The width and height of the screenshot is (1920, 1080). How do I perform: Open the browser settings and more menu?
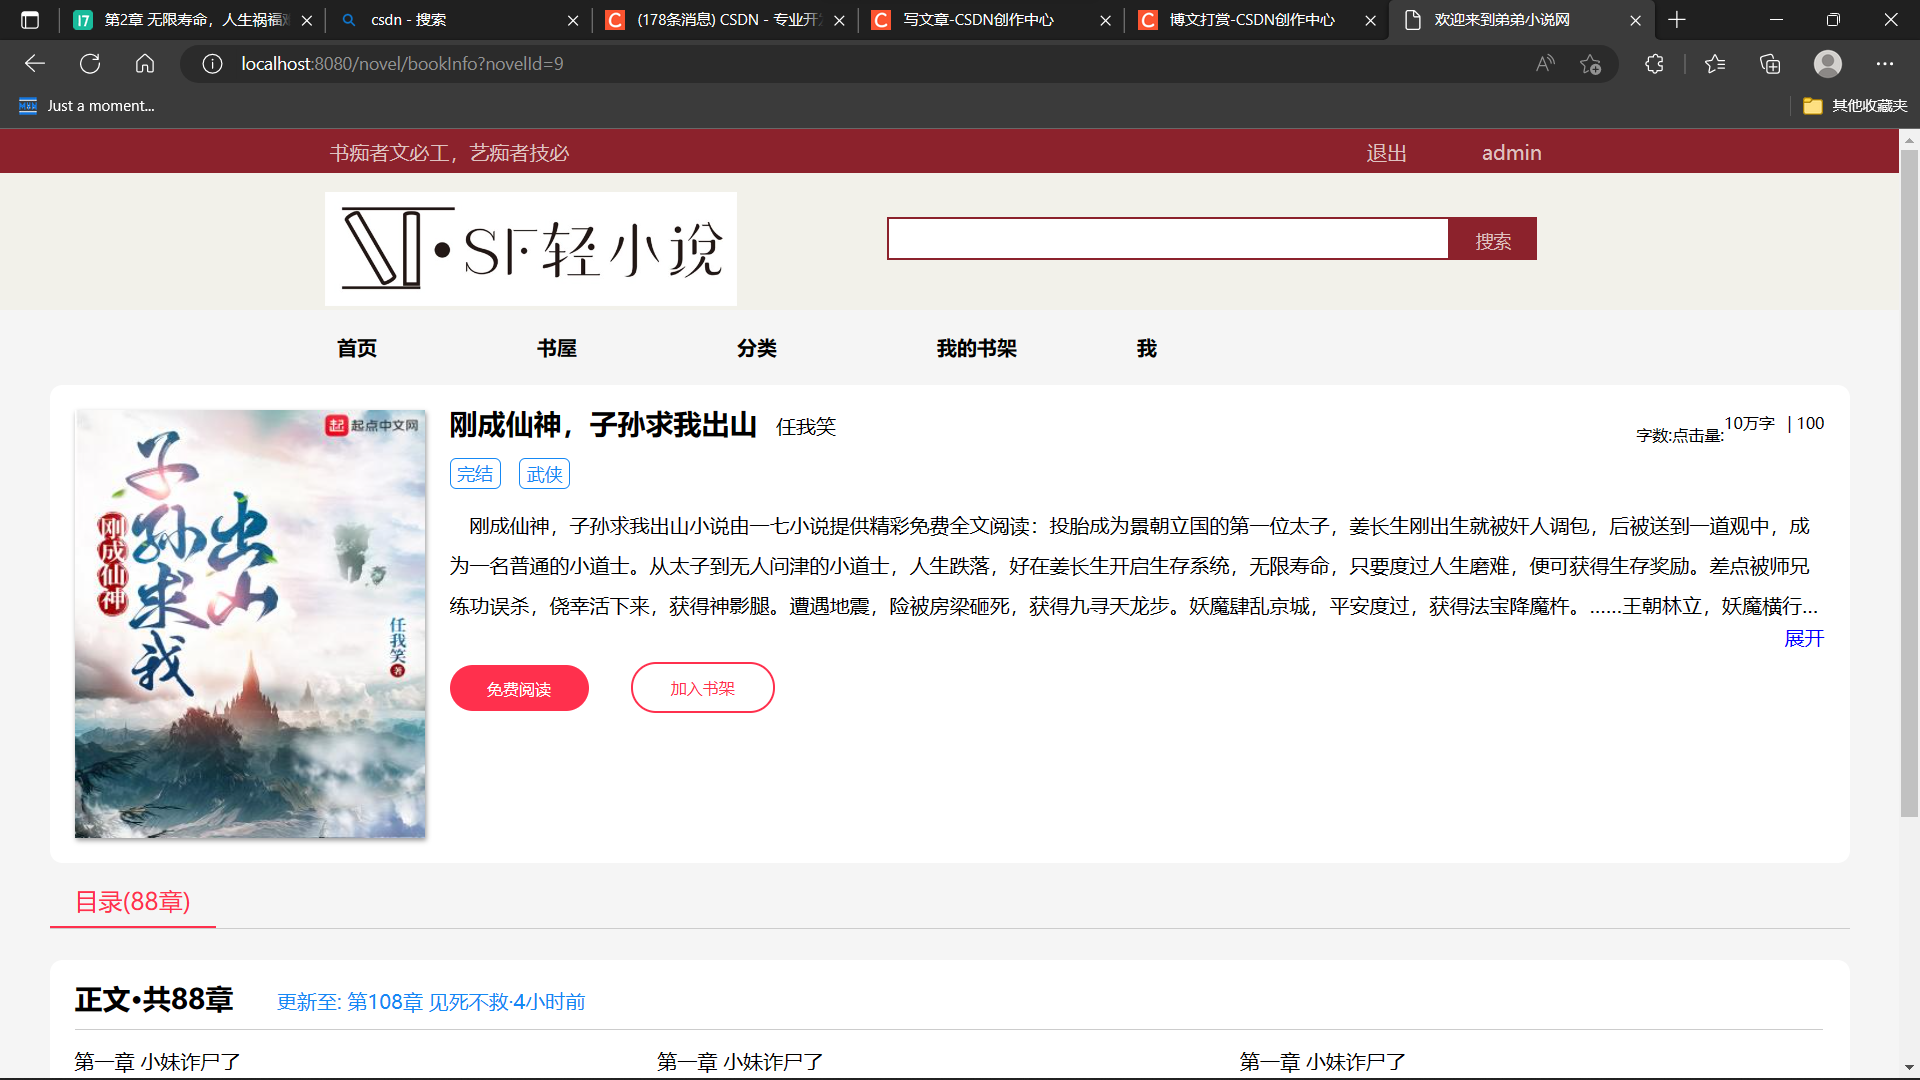pyautogui.click(x=1885, y=64)
